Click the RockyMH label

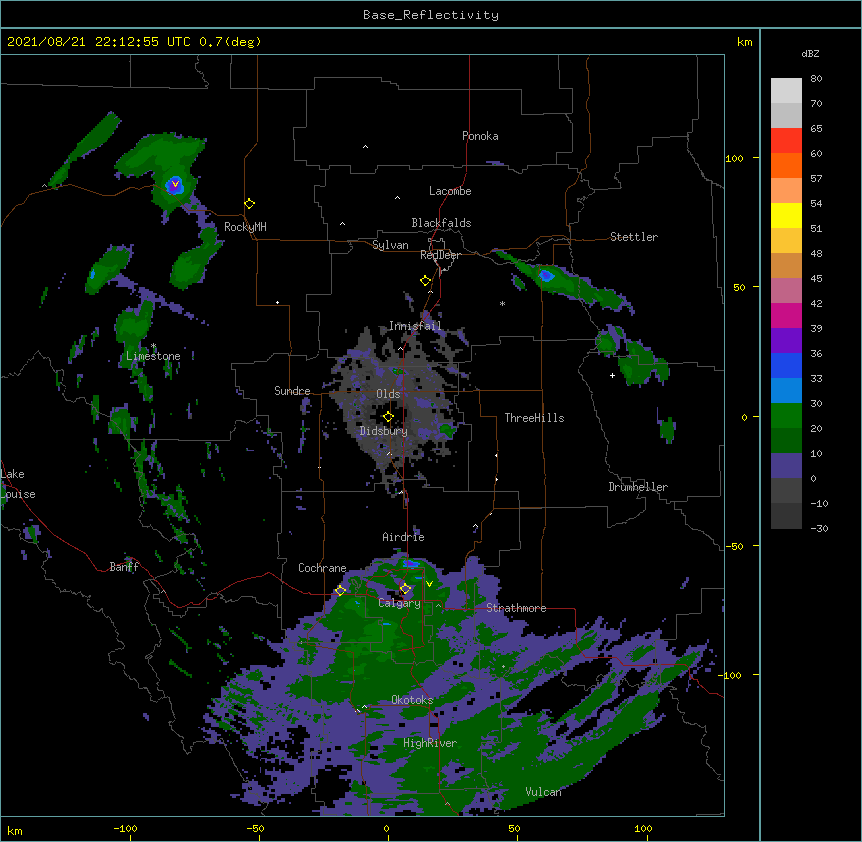click(245, 227)
